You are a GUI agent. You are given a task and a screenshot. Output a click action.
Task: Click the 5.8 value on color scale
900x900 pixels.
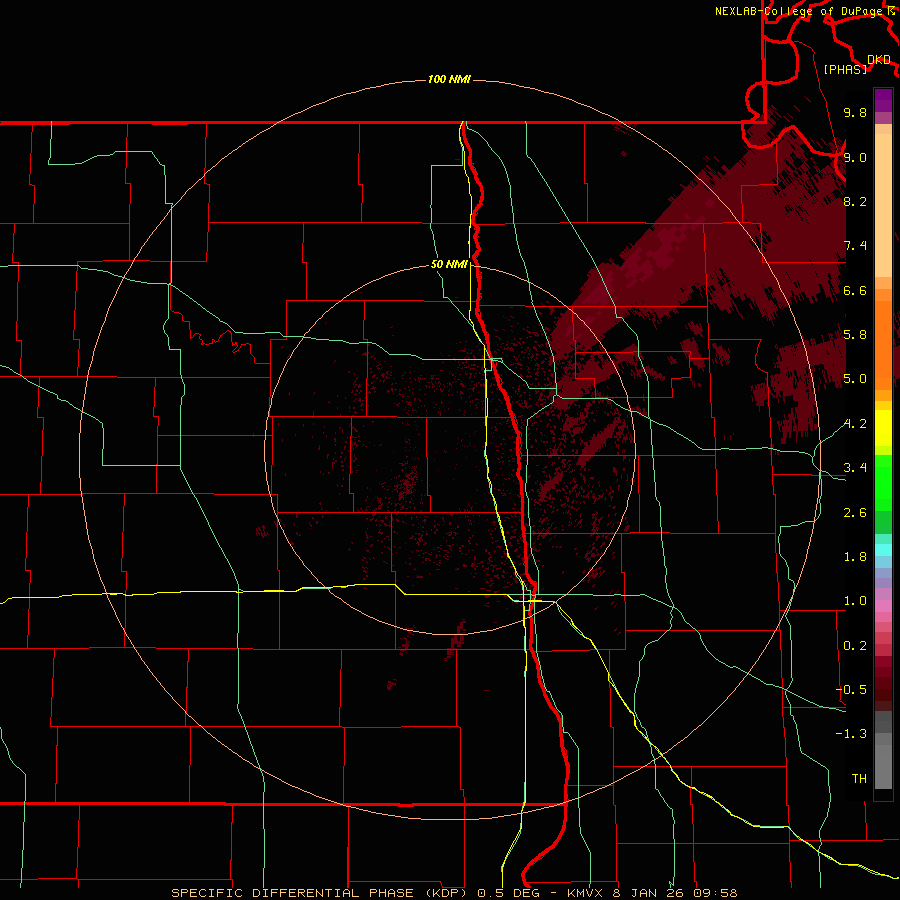tap(855, 334)
